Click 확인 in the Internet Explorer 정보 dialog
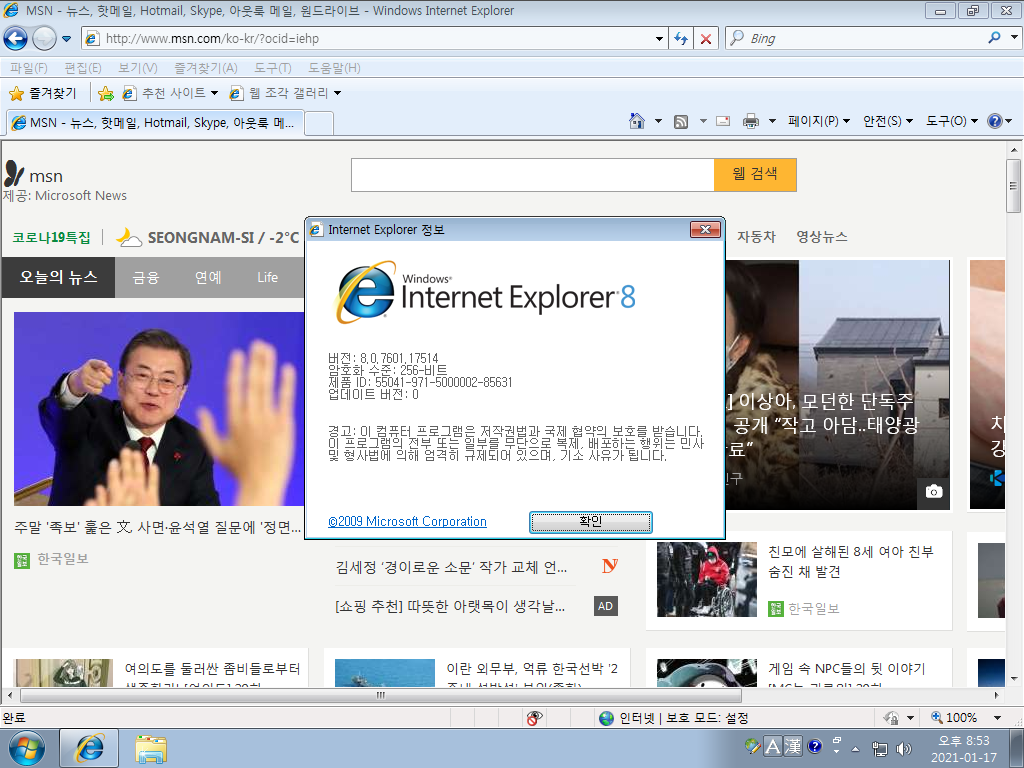This screenshot has width=1024, height=768. click(590, 522)
